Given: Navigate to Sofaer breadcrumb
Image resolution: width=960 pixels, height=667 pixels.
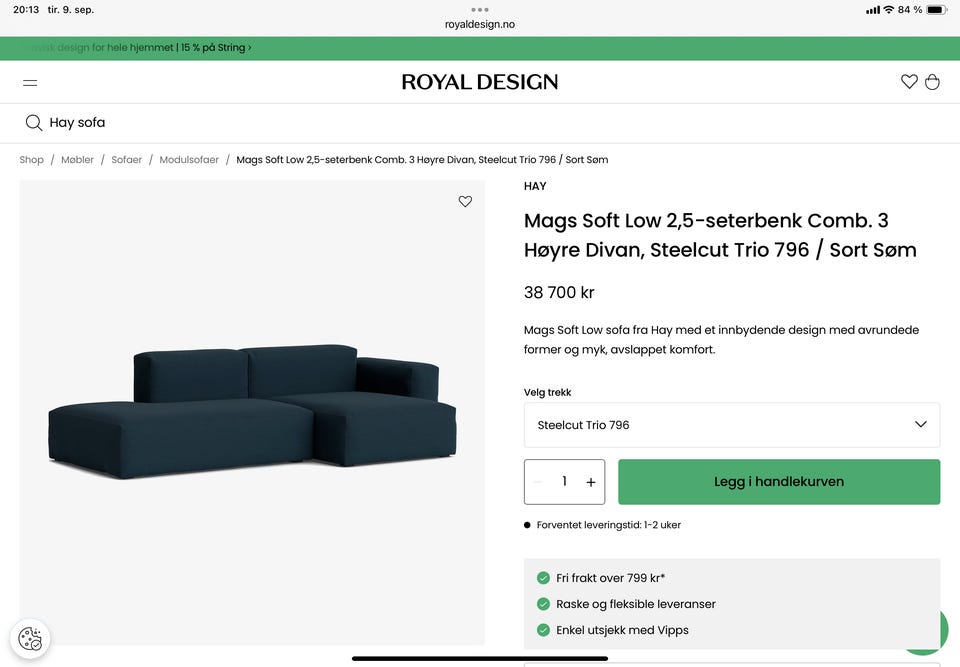Looking at the screenshot, I should 126,160.
